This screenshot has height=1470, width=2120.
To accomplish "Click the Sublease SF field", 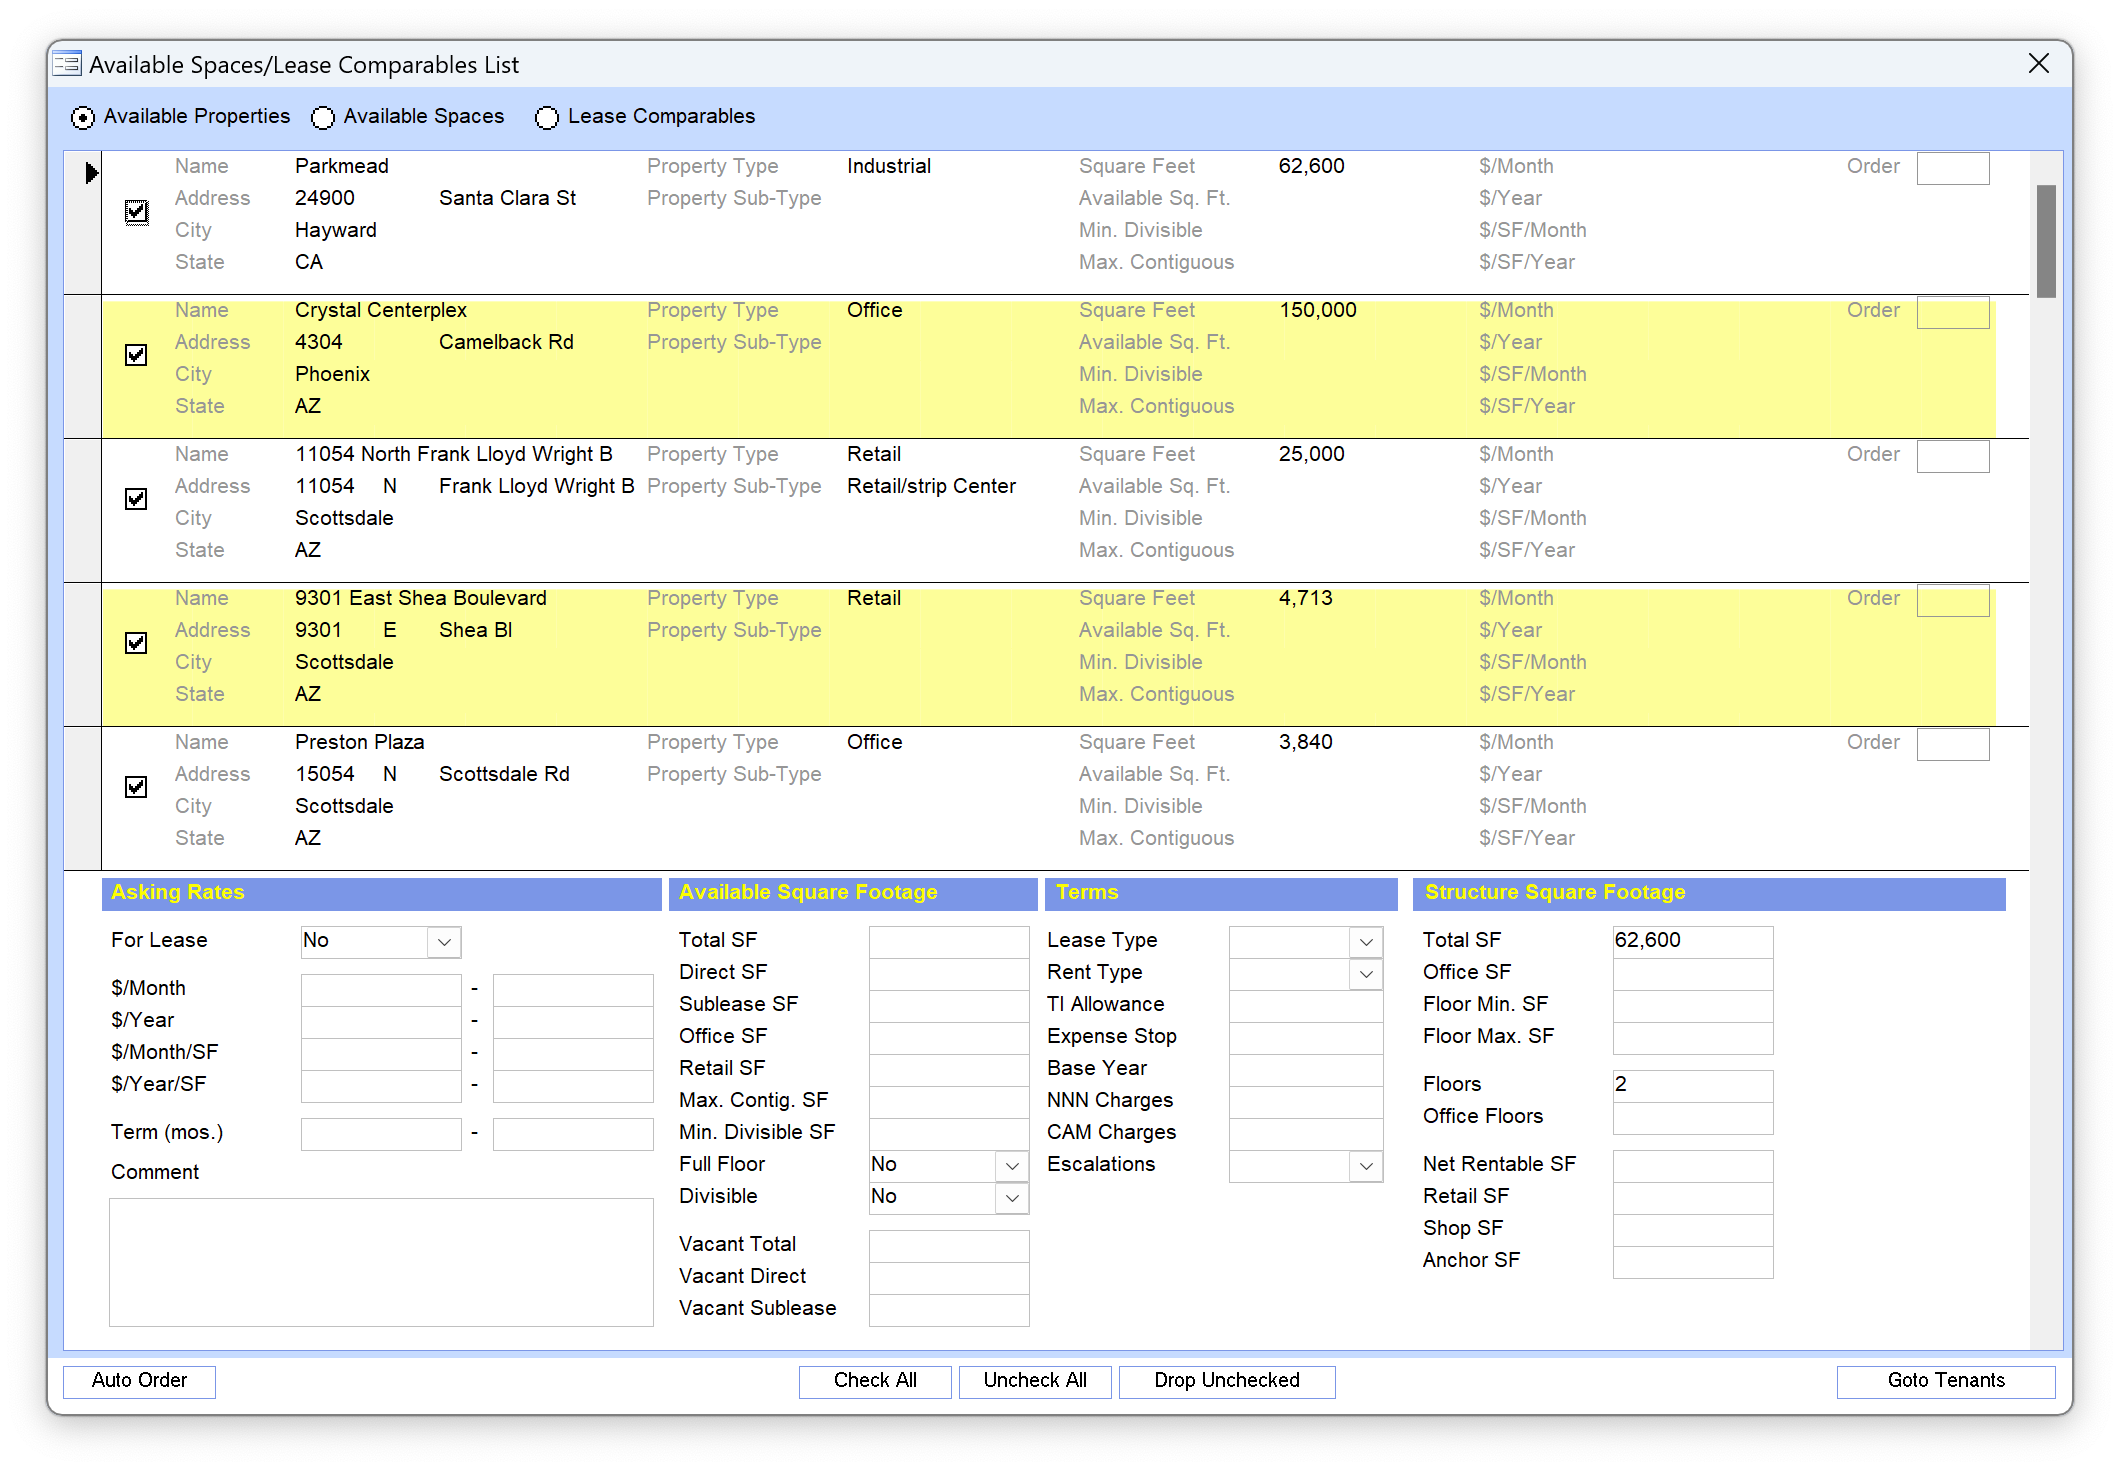I will 949,1005.
